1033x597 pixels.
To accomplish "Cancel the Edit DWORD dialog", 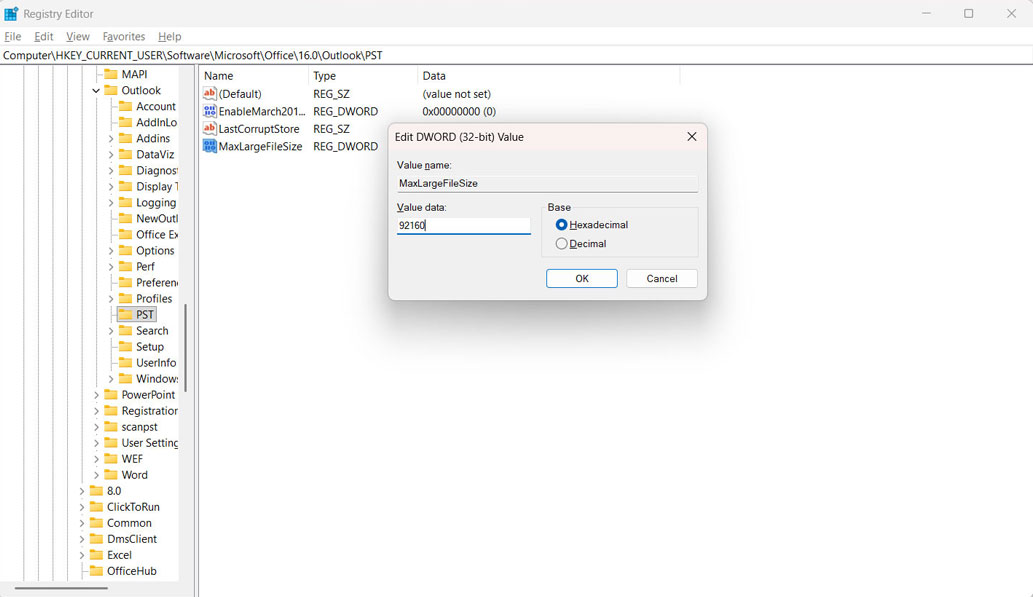I will 661,278.
